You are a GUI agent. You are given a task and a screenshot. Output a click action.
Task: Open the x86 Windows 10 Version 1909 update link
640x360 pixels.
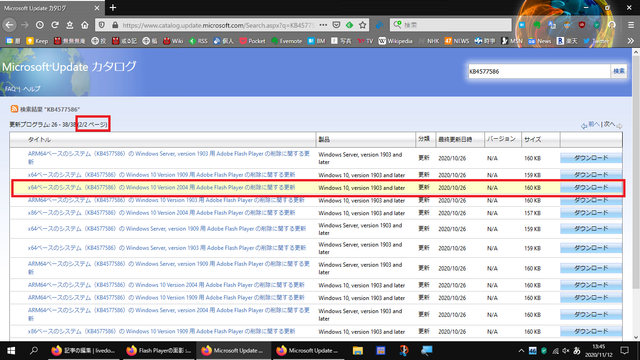click(x=161, y=331)
